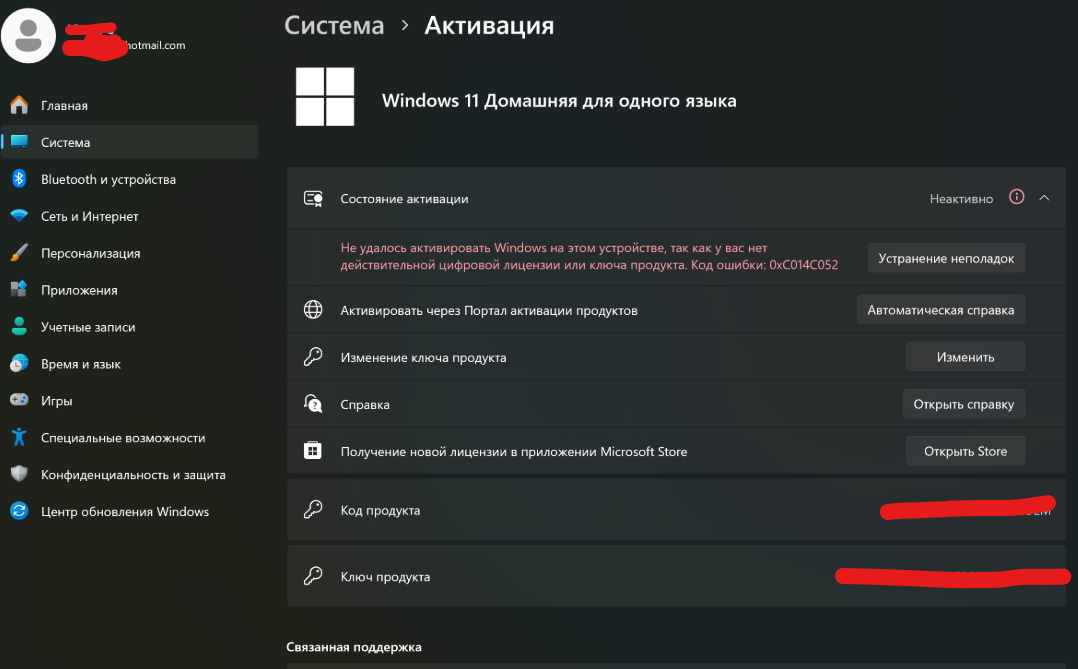
Task: Click the key icon beside Ключ продукта
Action: [314, 575]
